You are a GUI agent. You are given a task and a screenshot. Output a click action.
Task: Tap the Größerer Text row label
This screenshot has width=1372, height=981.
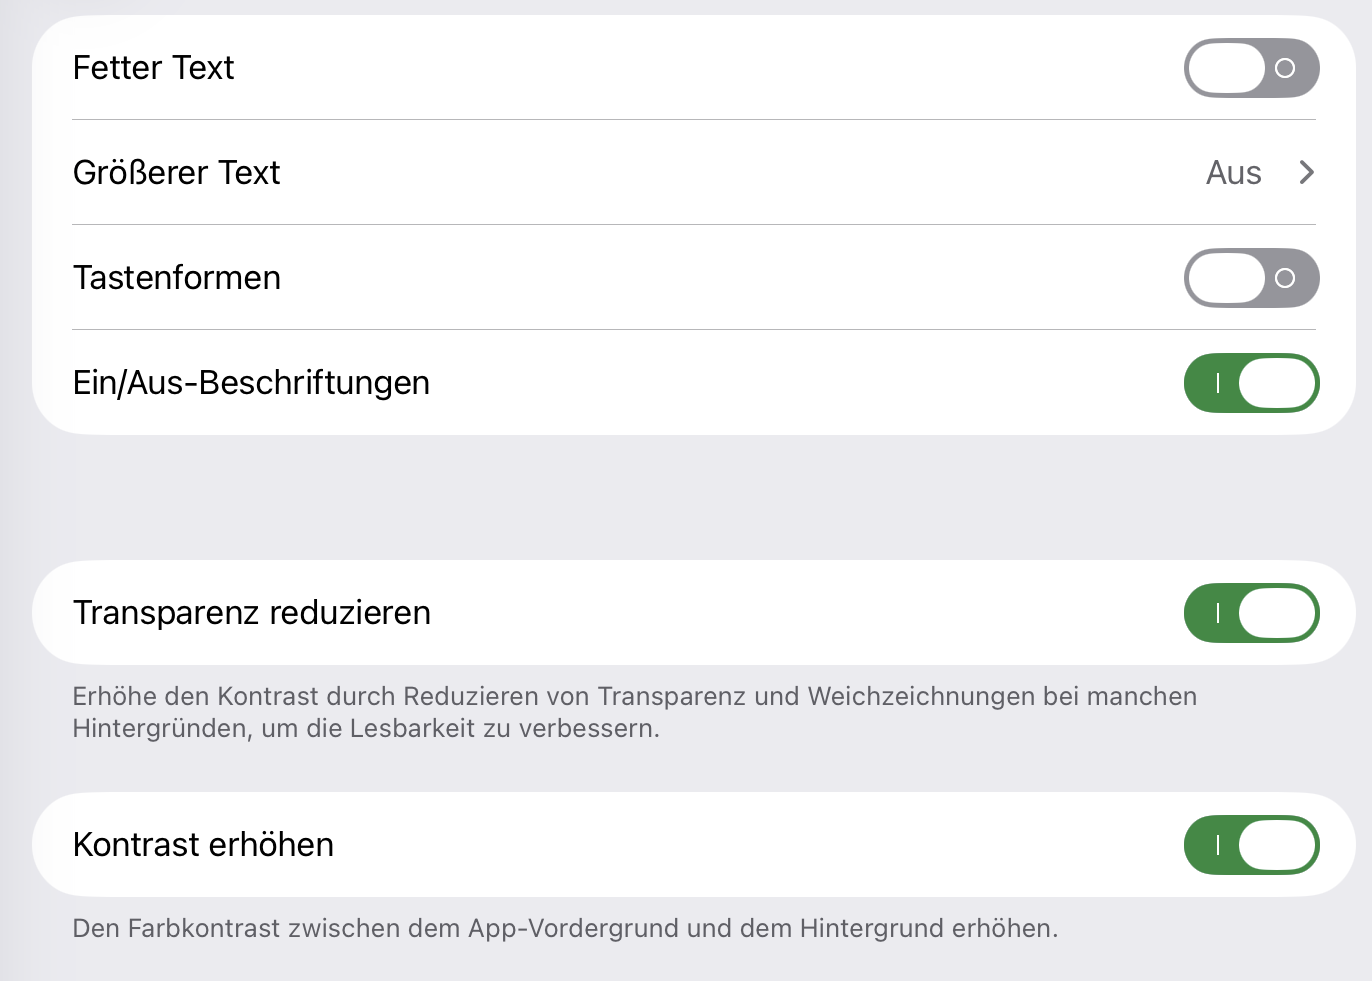(x=177, y=173)
